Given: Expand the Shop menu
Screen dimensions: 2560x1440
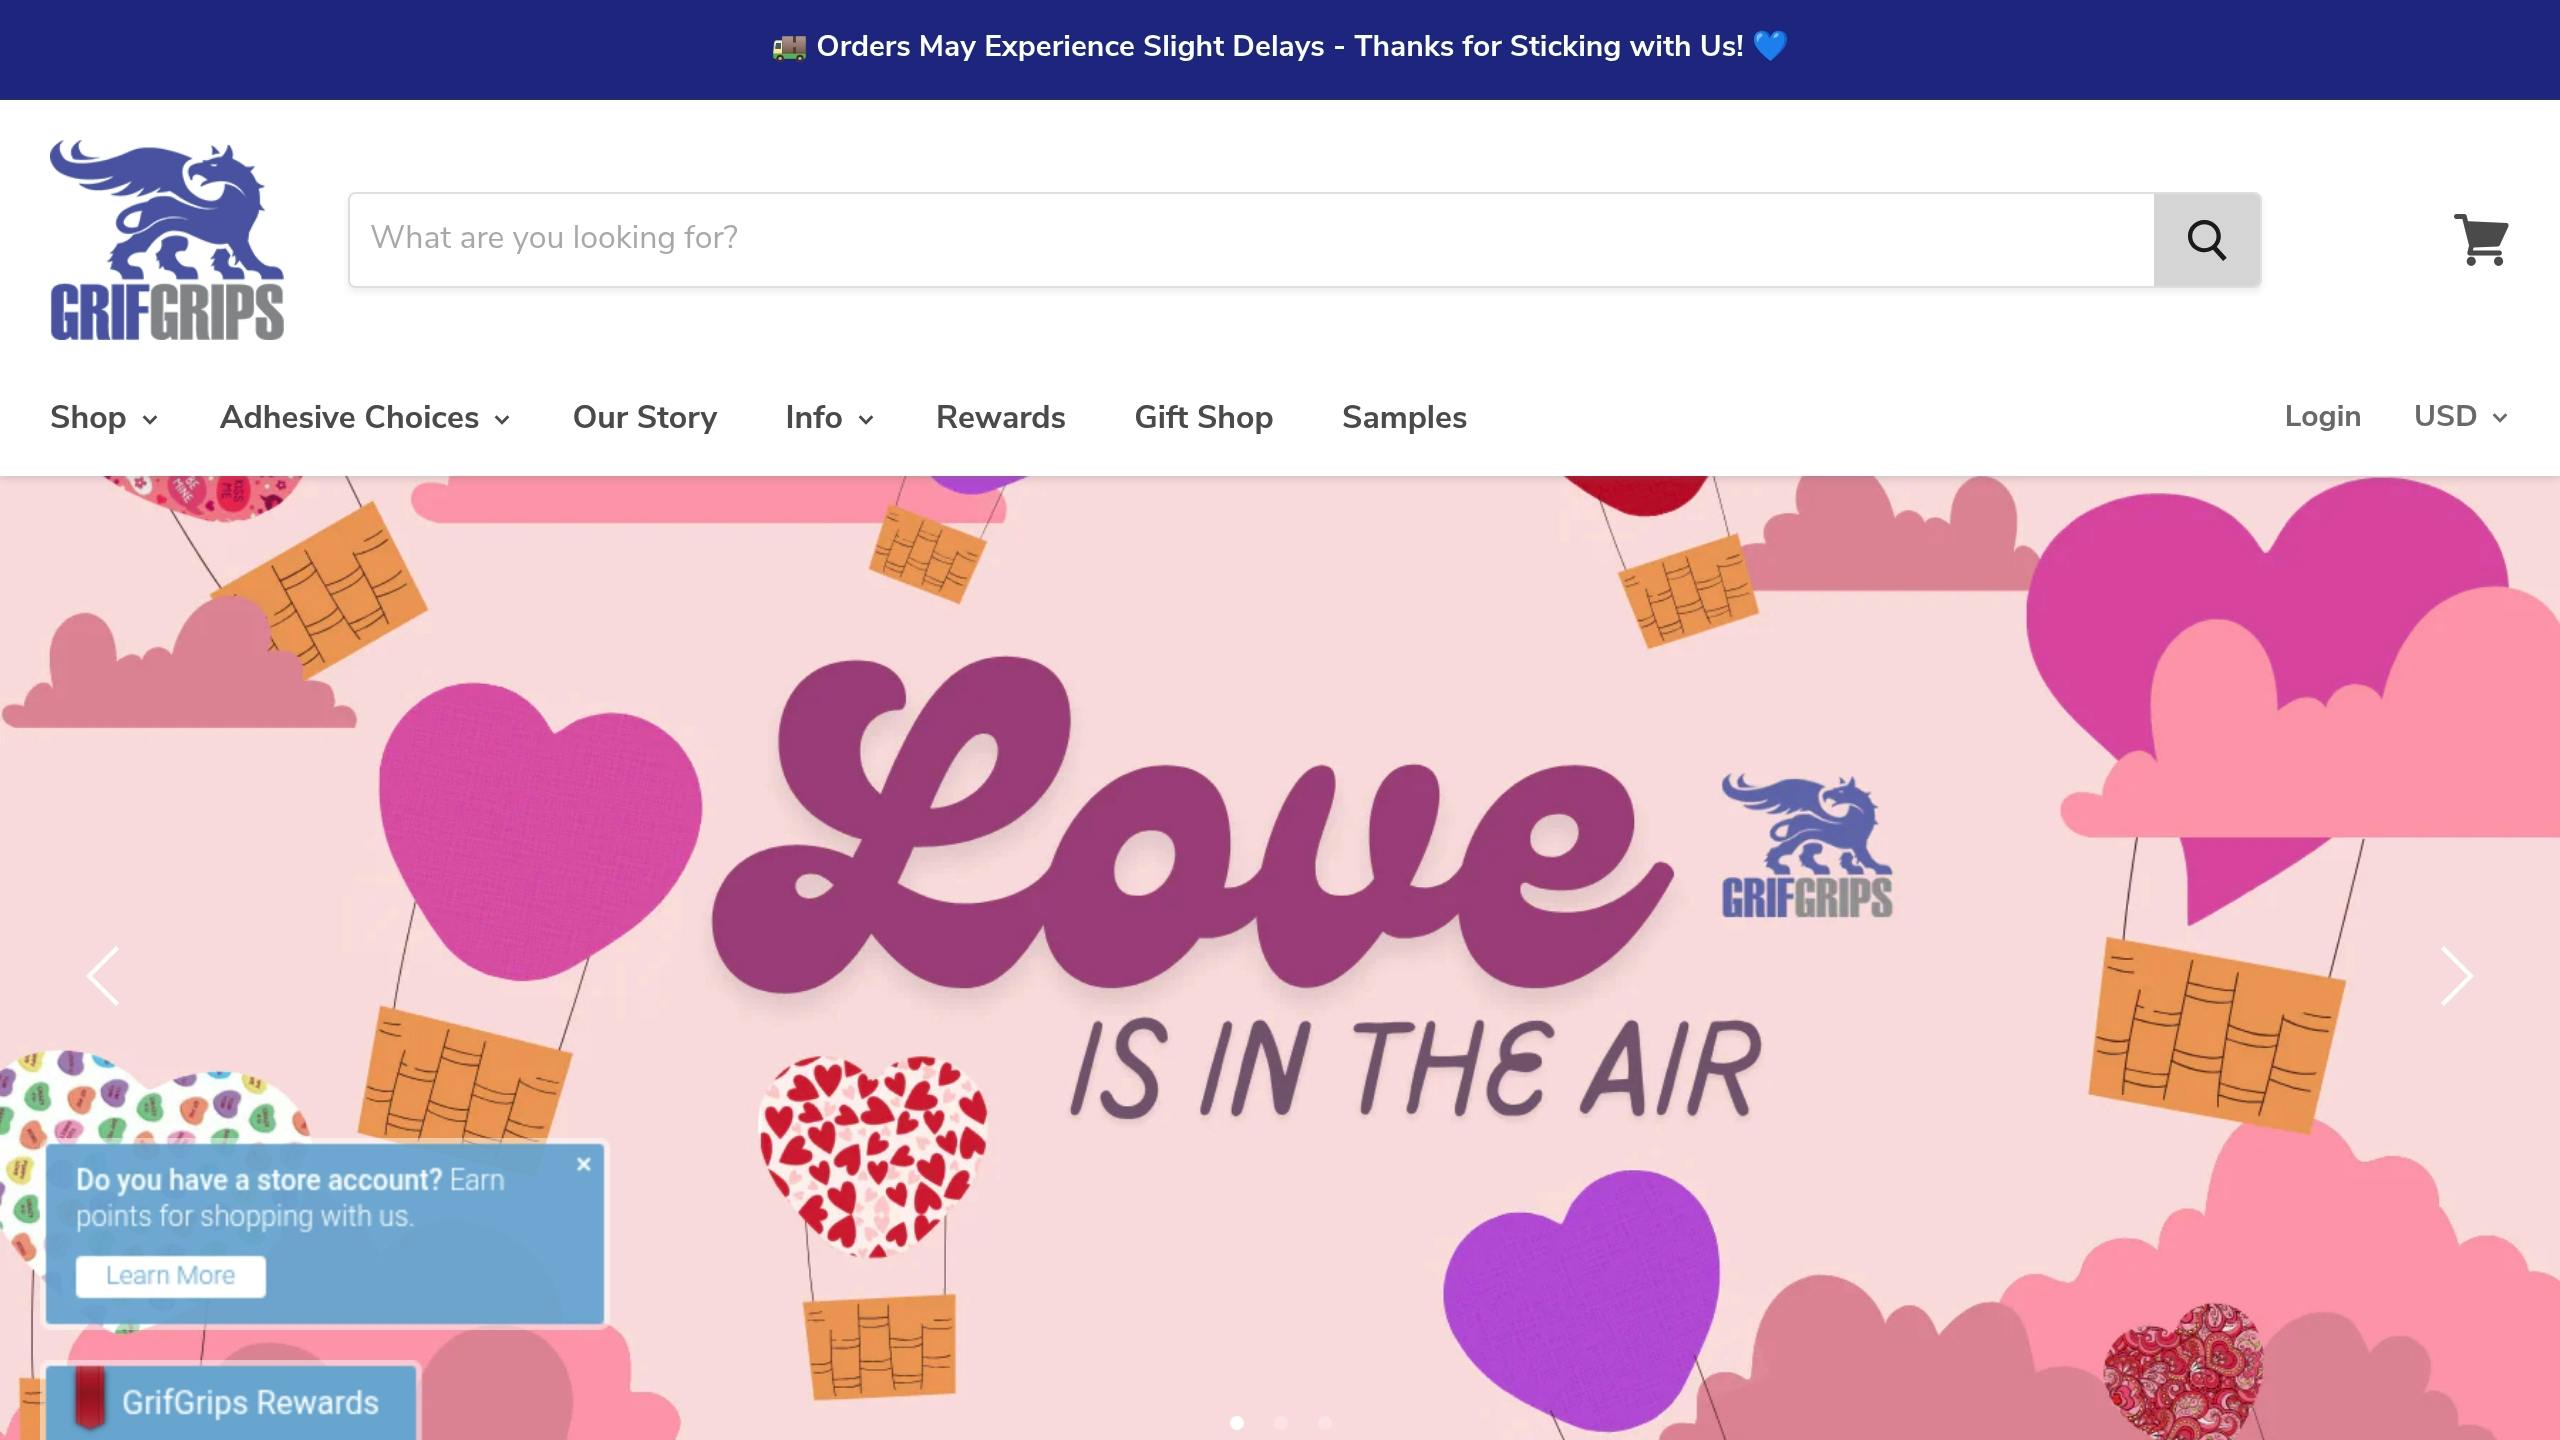Looking at the screenshot, I should (104, 417).
